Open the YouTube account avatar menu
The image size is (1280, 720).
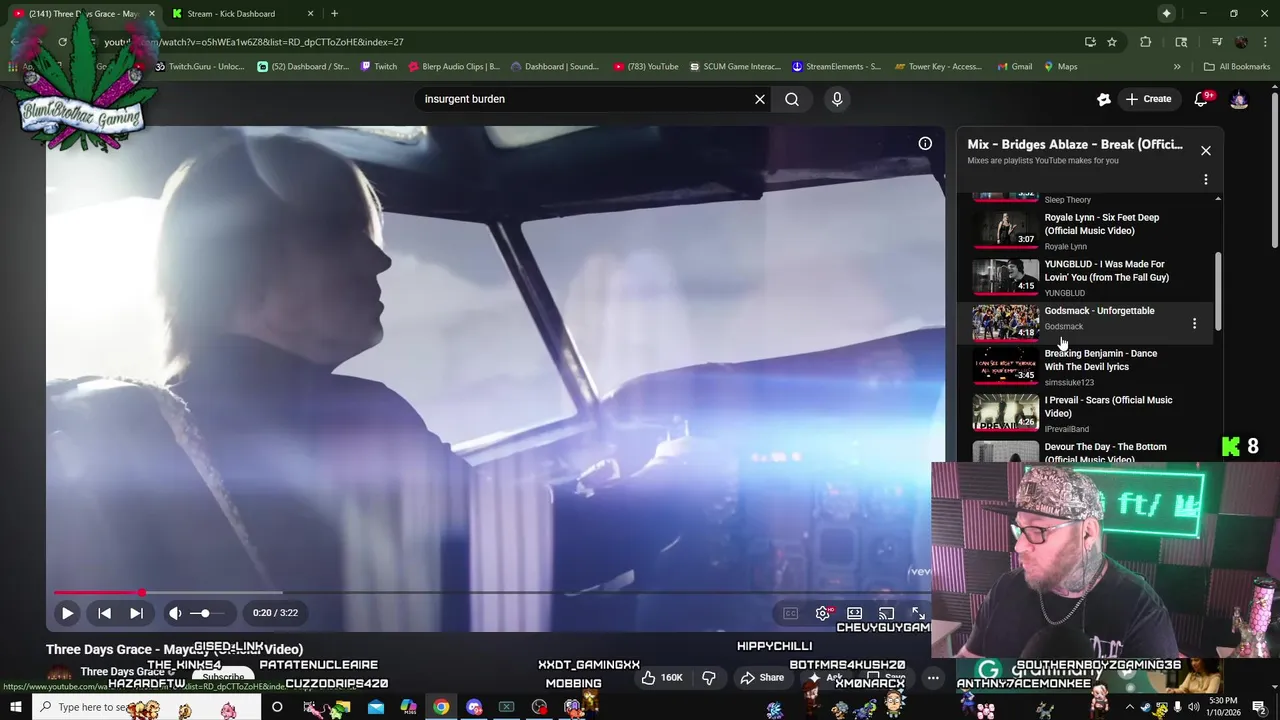(1239, 99)
